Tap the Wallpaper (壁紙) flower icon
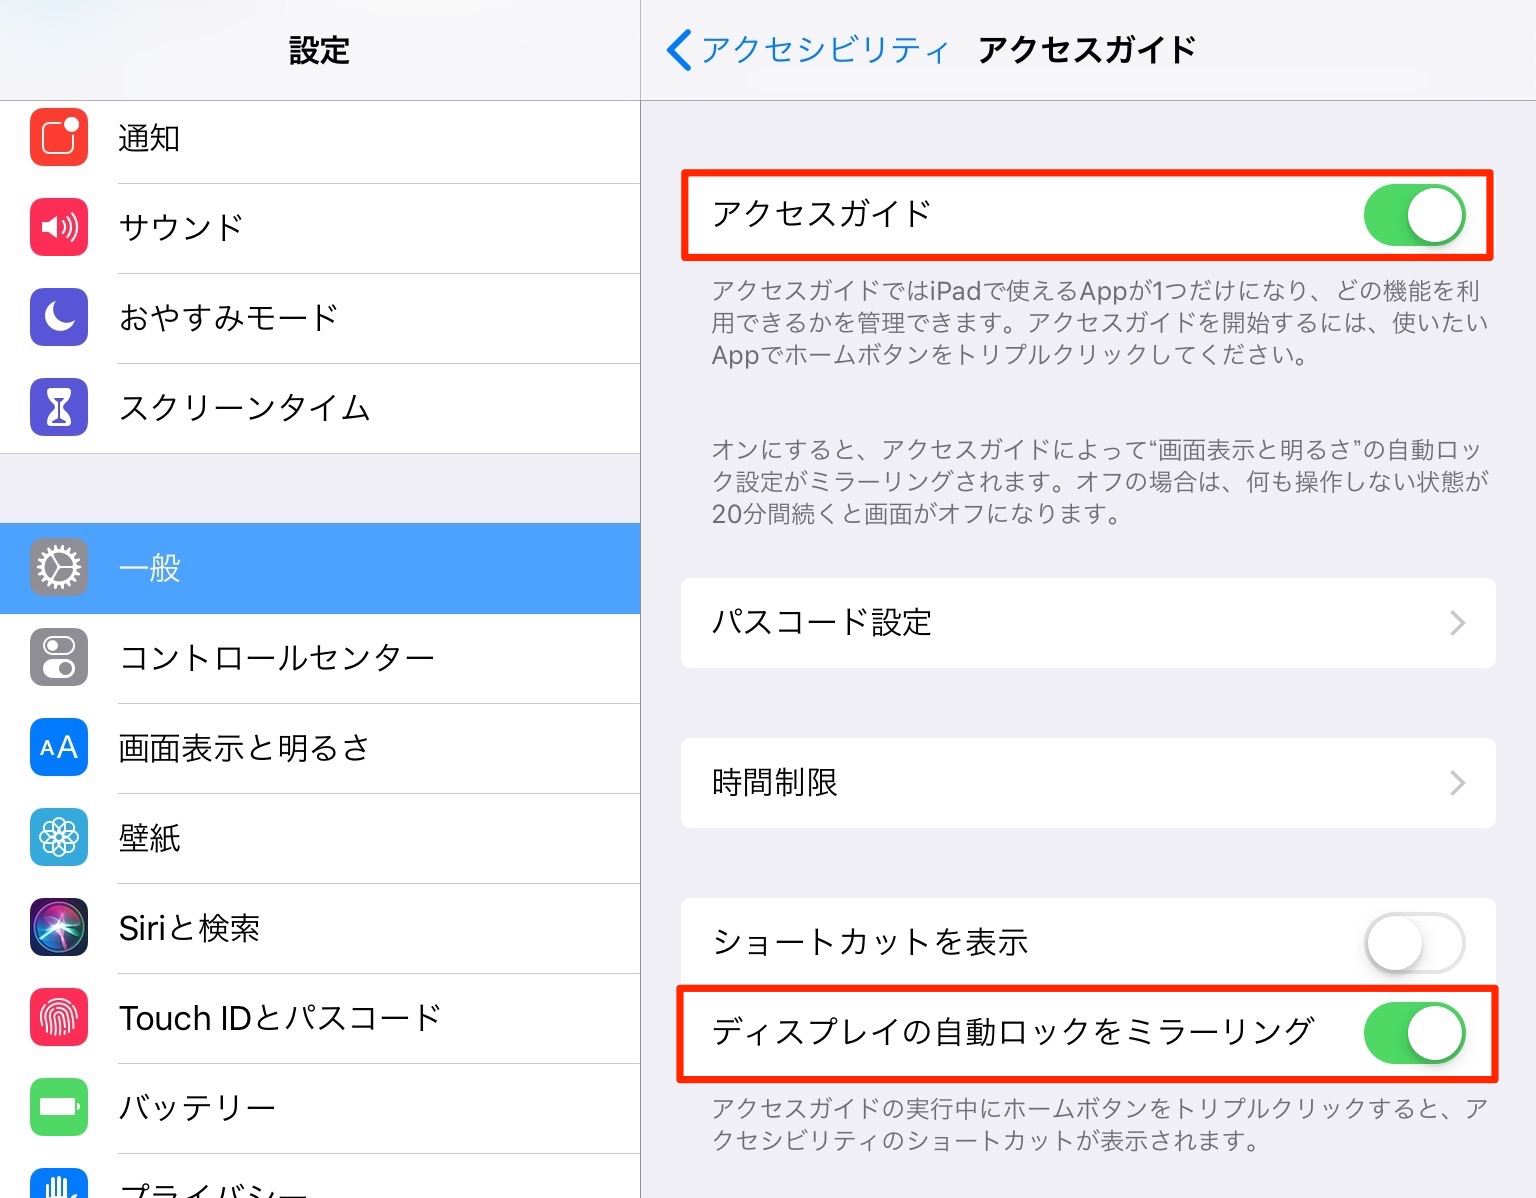Screen dimensions: 1536x1198 pos(59,837)
